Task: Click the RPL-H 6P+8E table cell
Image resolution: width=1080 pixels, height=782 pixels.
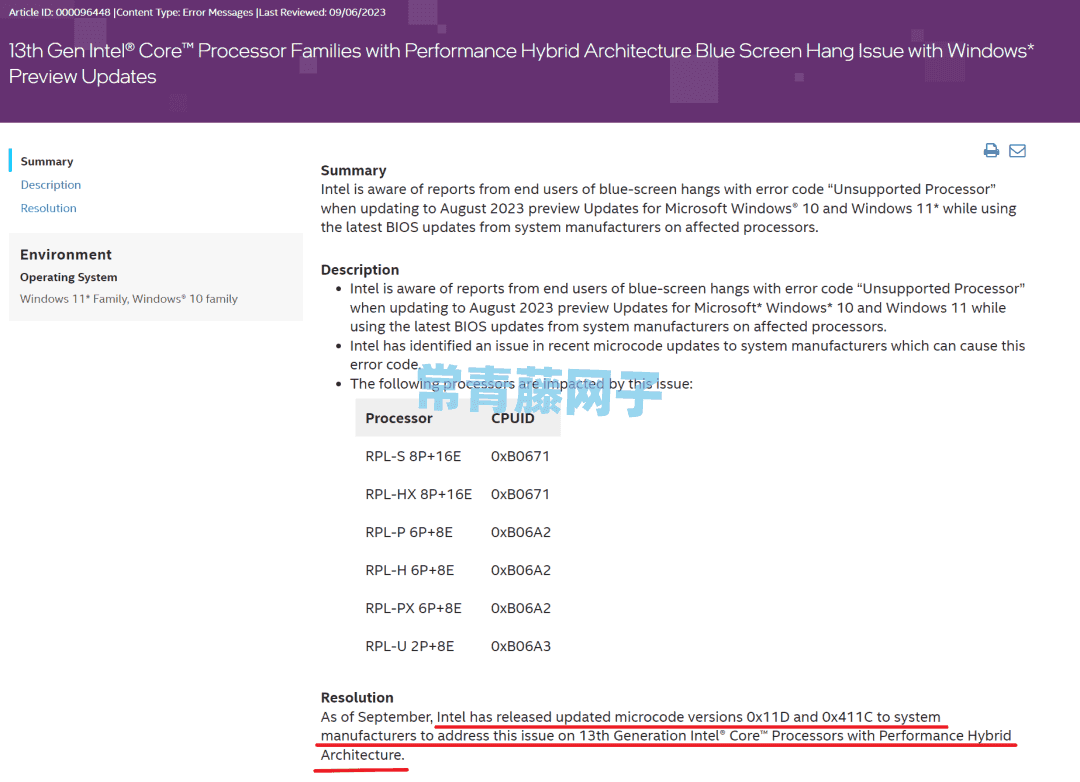Action: [410, 570]
